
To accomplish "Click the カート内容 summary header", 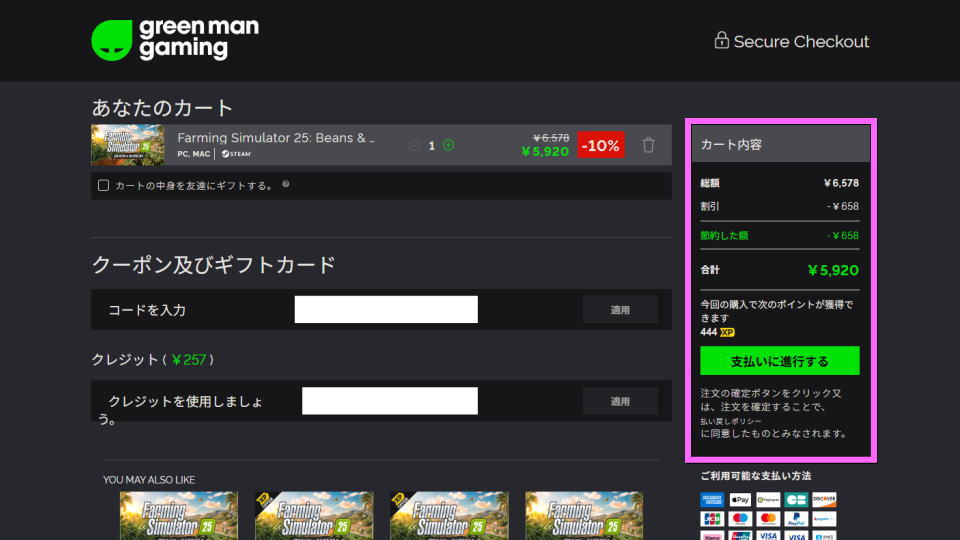I will click(781, 144).
